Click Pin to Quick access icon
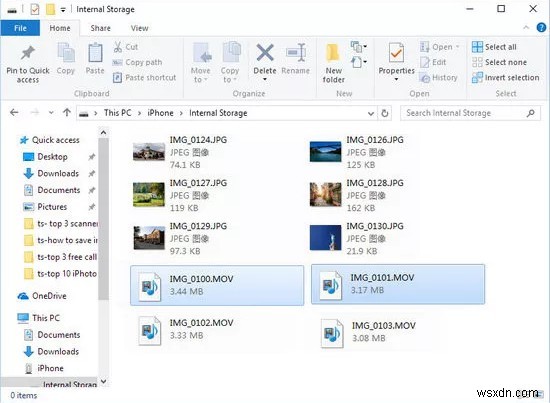 (x=28, y=53)
